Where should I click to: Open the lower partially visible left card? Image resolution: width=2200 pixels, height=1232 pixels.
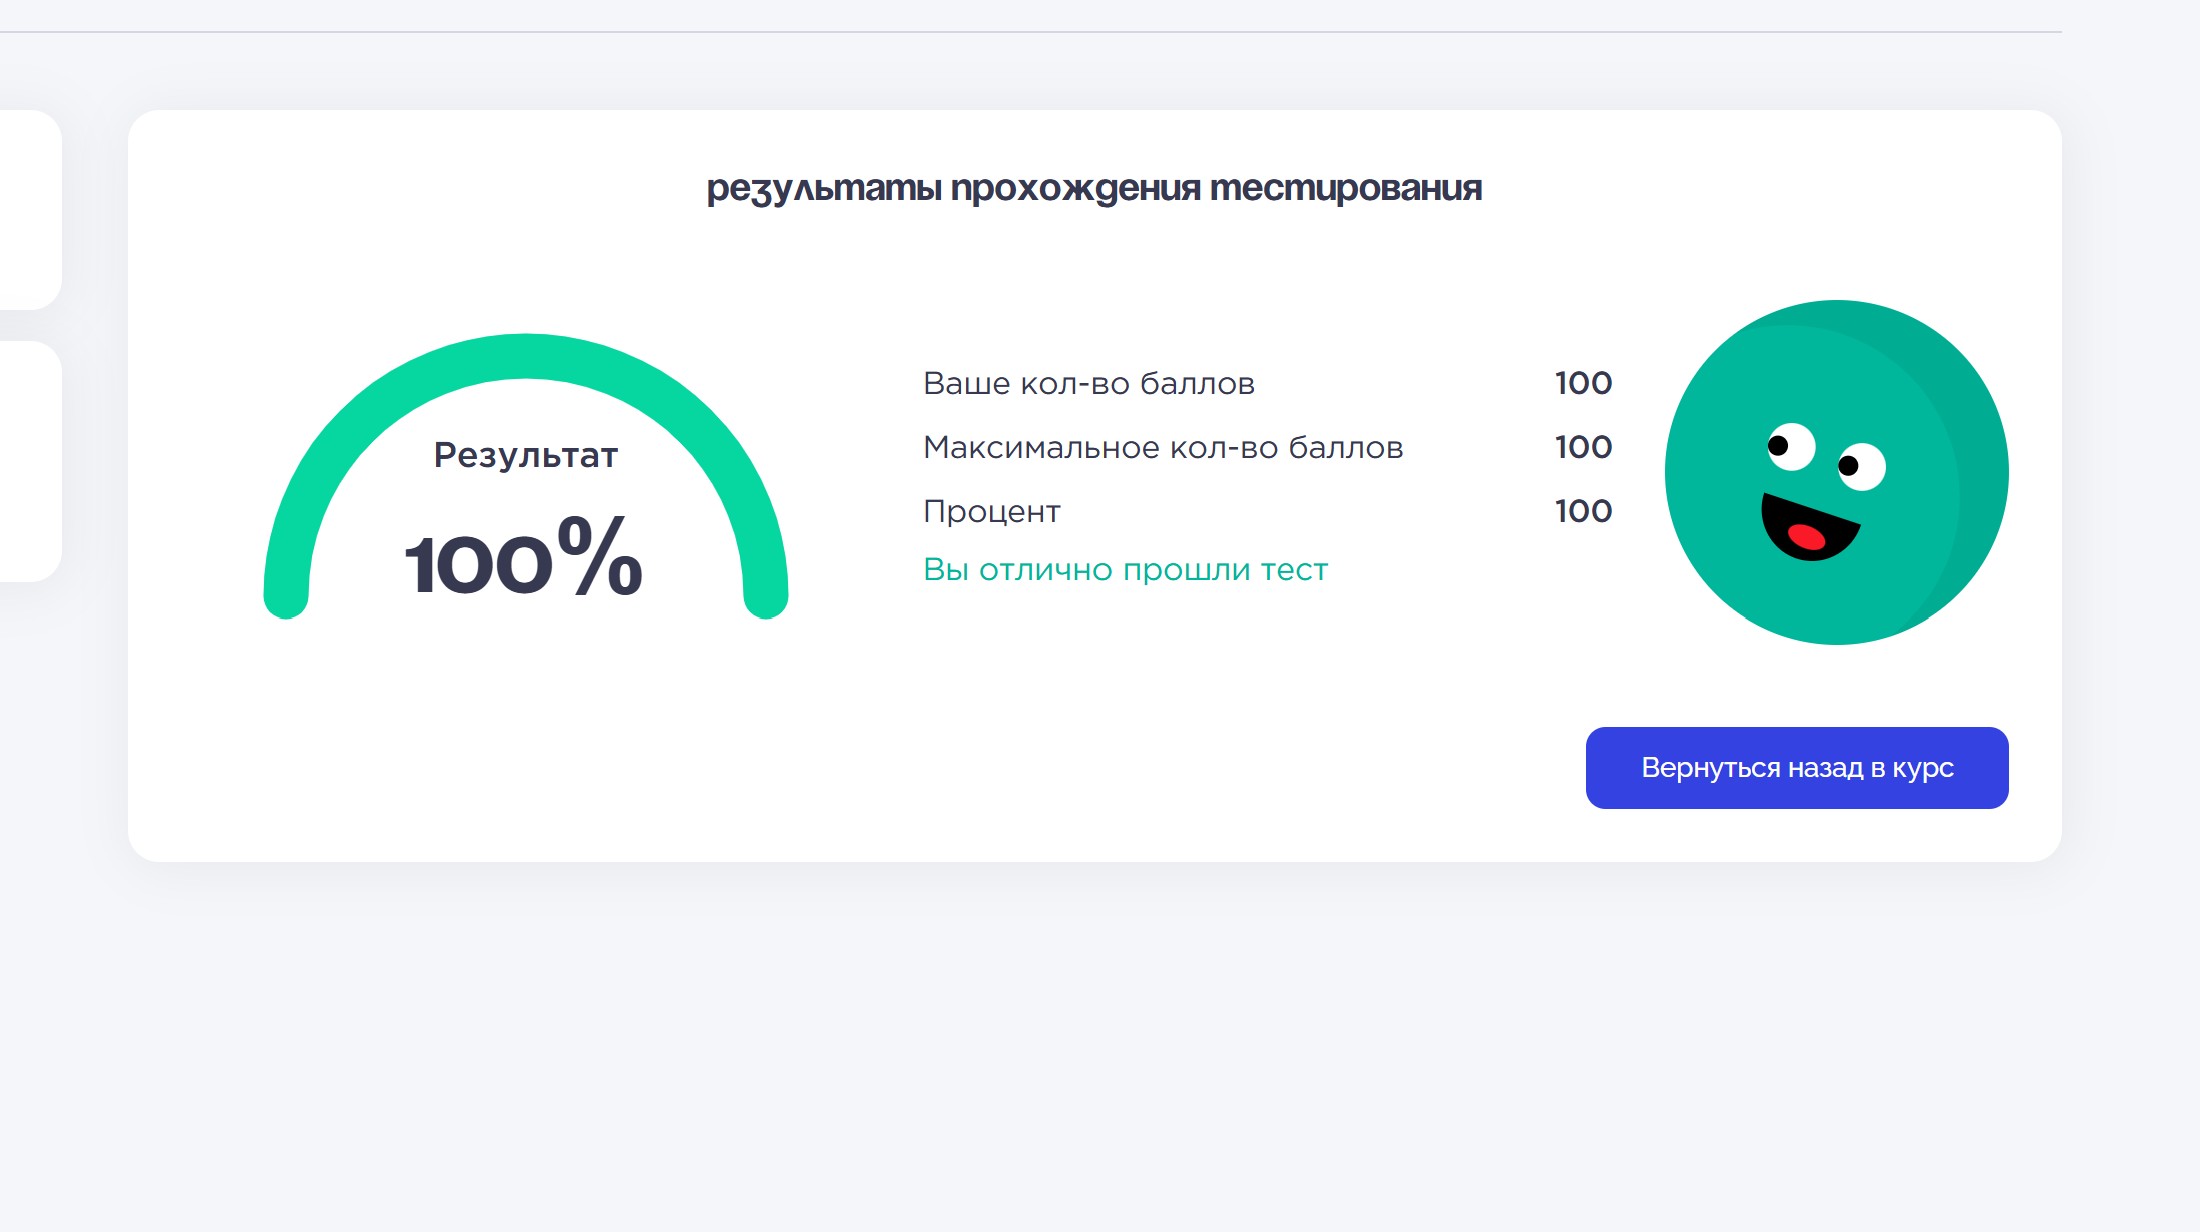pos(30,461)
